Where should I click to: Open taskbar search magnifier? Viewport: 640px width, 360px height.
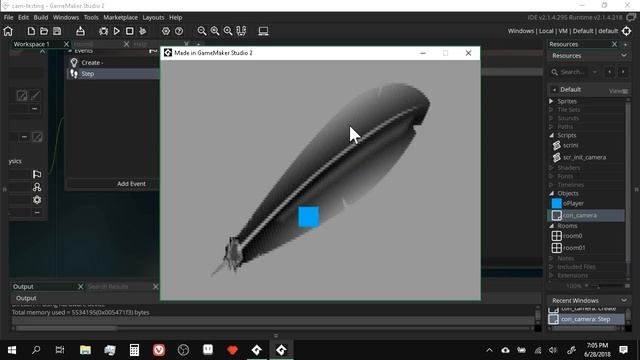(x=36, y=350)
